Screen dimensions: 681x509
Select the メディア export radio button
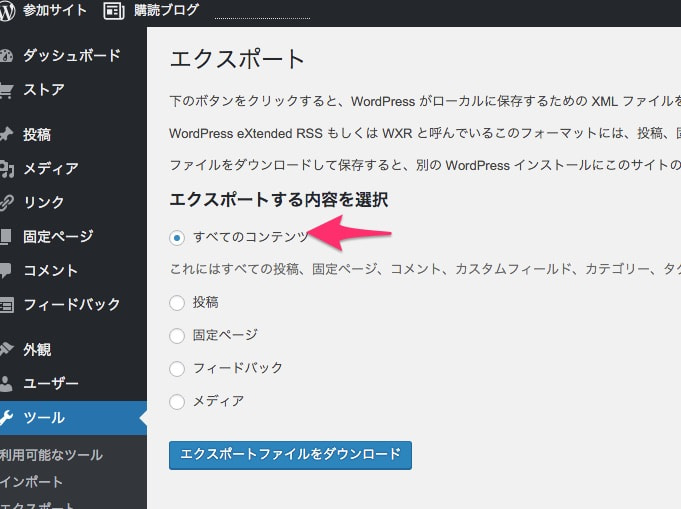point(177,402)
